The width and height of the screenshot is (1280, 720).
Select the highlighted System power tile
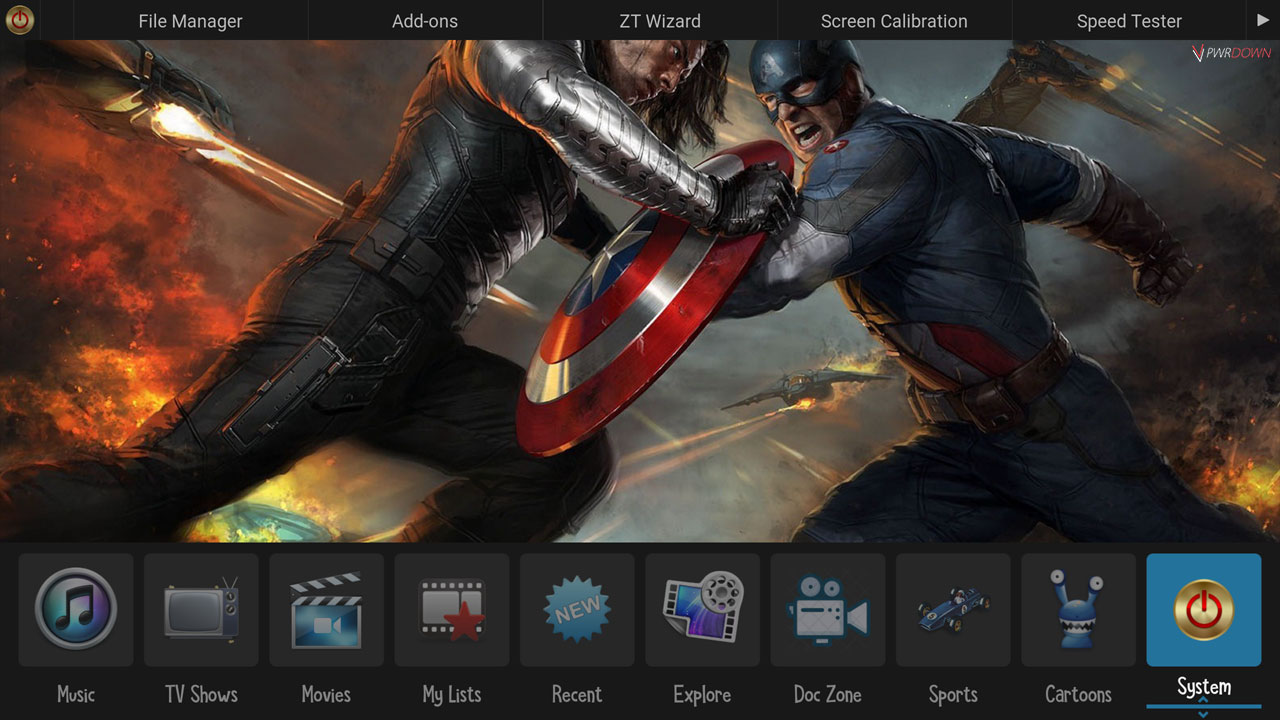(1204, 610)
